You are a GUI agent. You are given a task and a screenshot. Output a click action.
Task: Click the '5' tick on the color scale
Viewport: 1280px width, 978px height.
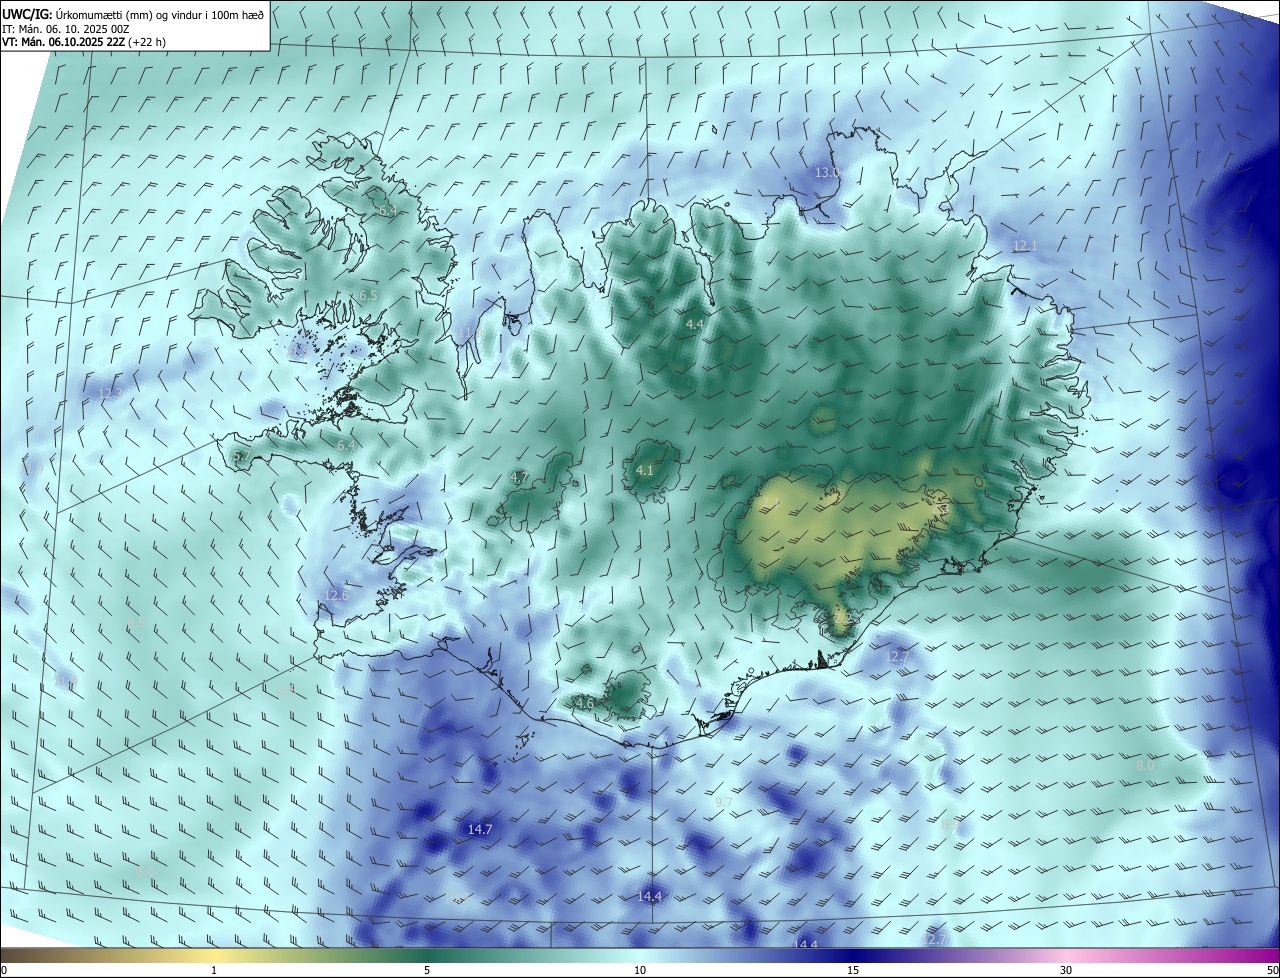[427, 970]
